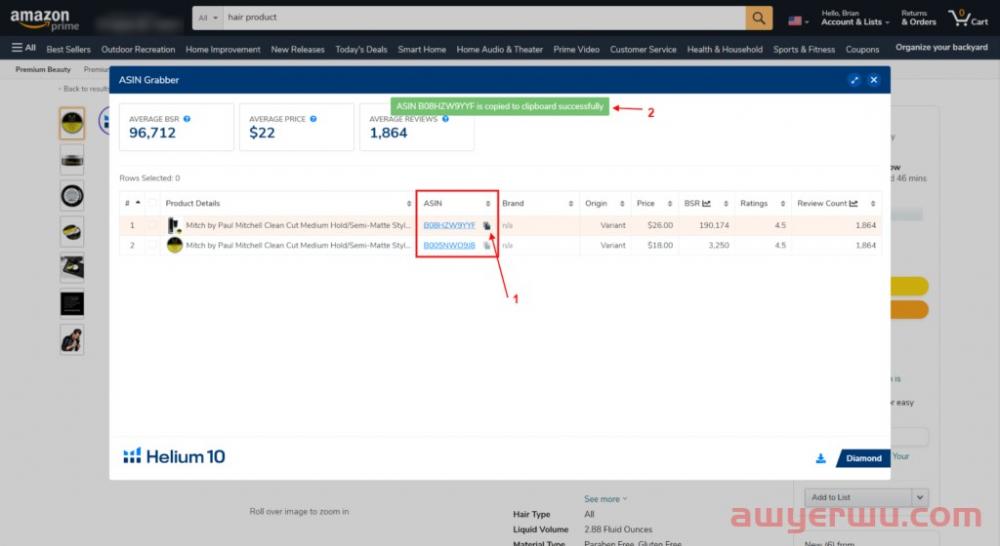Open product image in row 1
Image resolution: width=1000 pixels, height=546 pixels.
pyautogui.click(x=173, y=225)
